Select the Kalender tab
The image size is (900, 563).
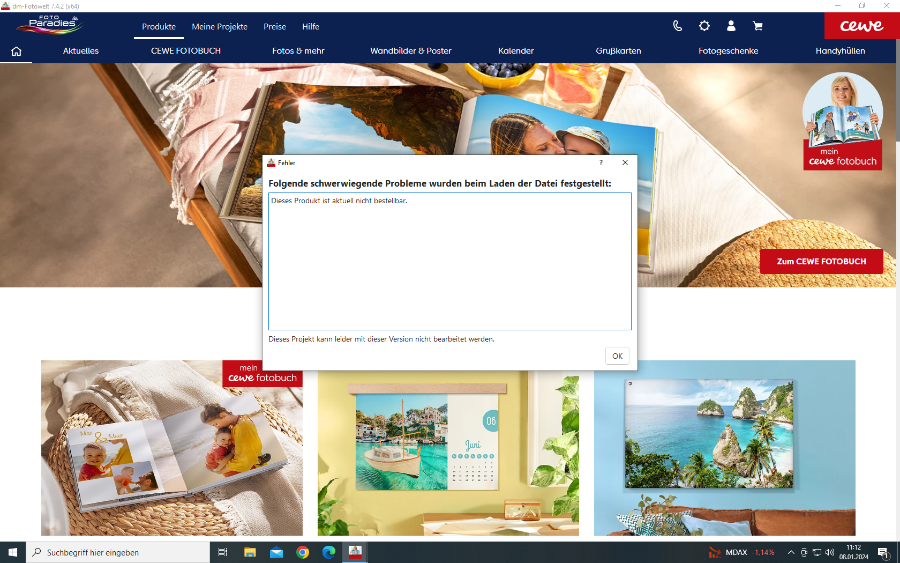click(516, 51)
